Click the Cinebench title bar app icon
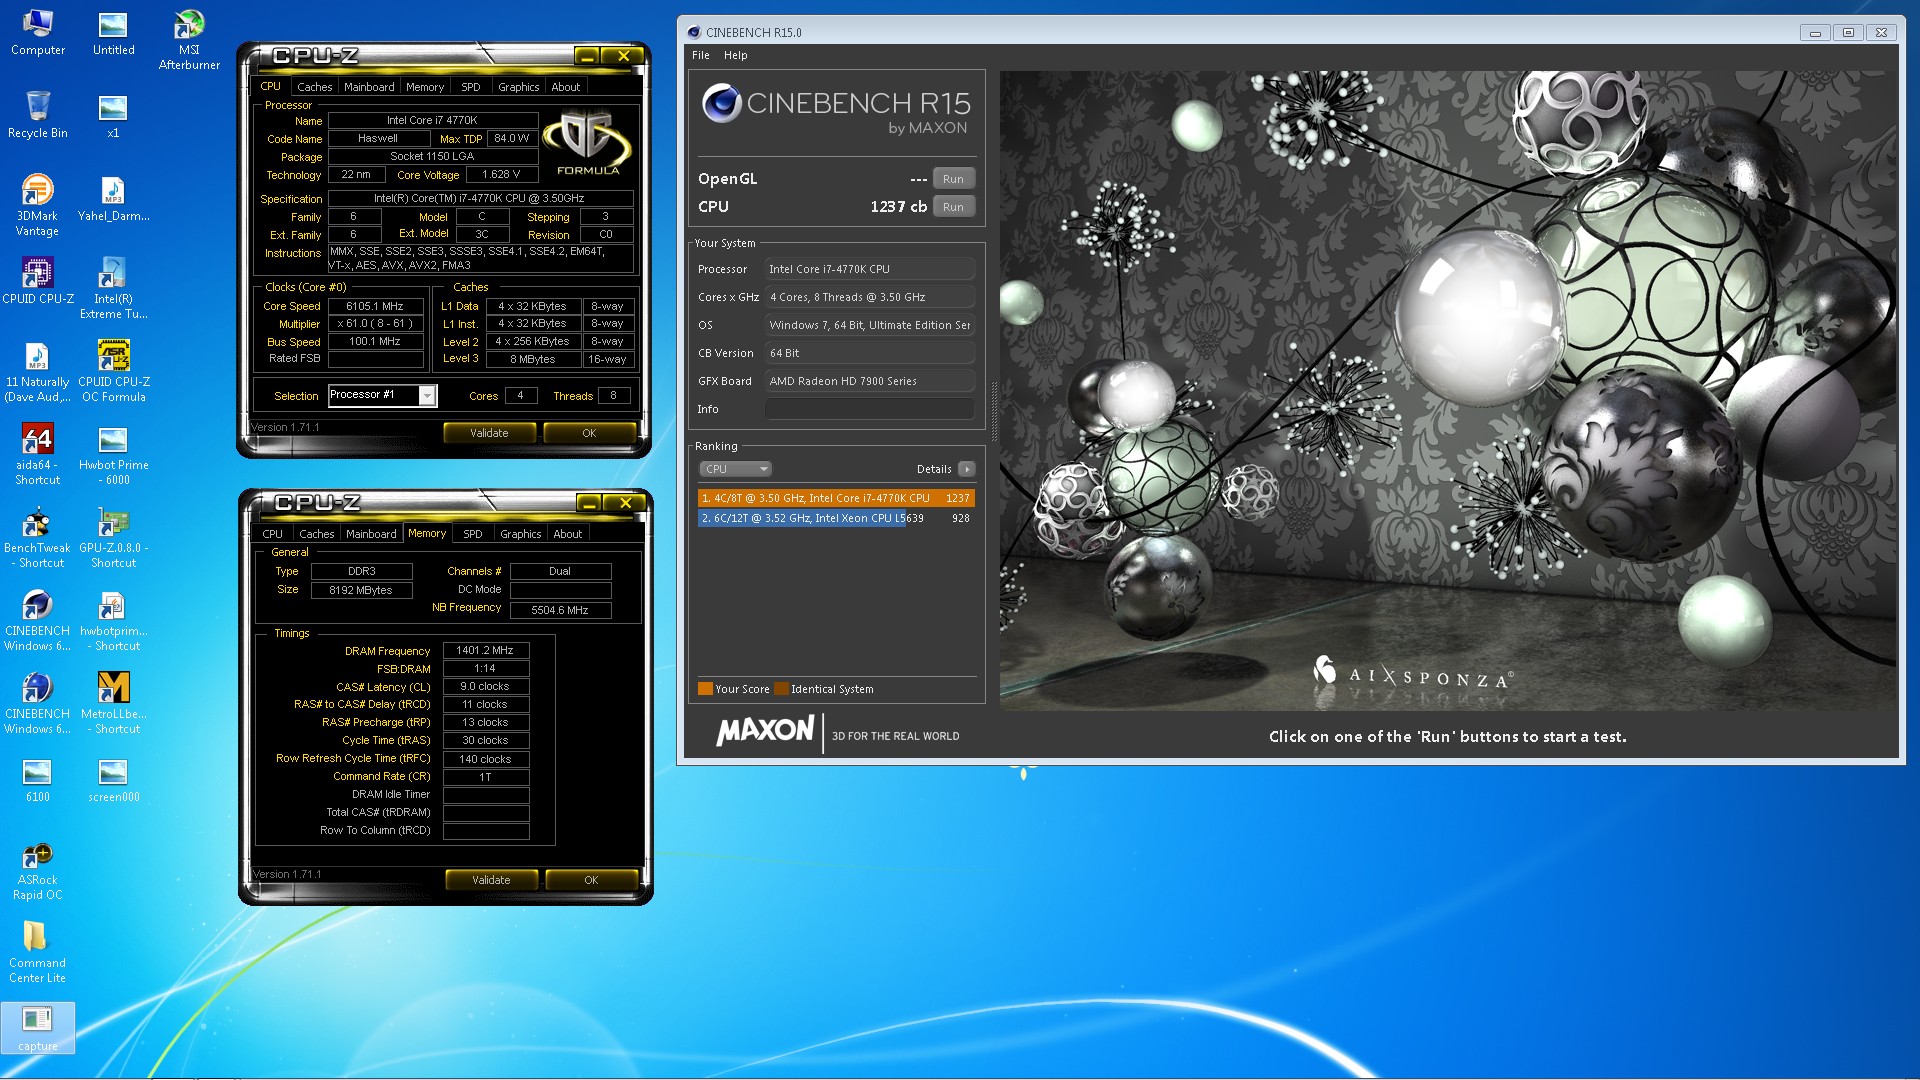Image resolution: width=1920 pixels, height=1080 pixels. [x=694, y=32]
